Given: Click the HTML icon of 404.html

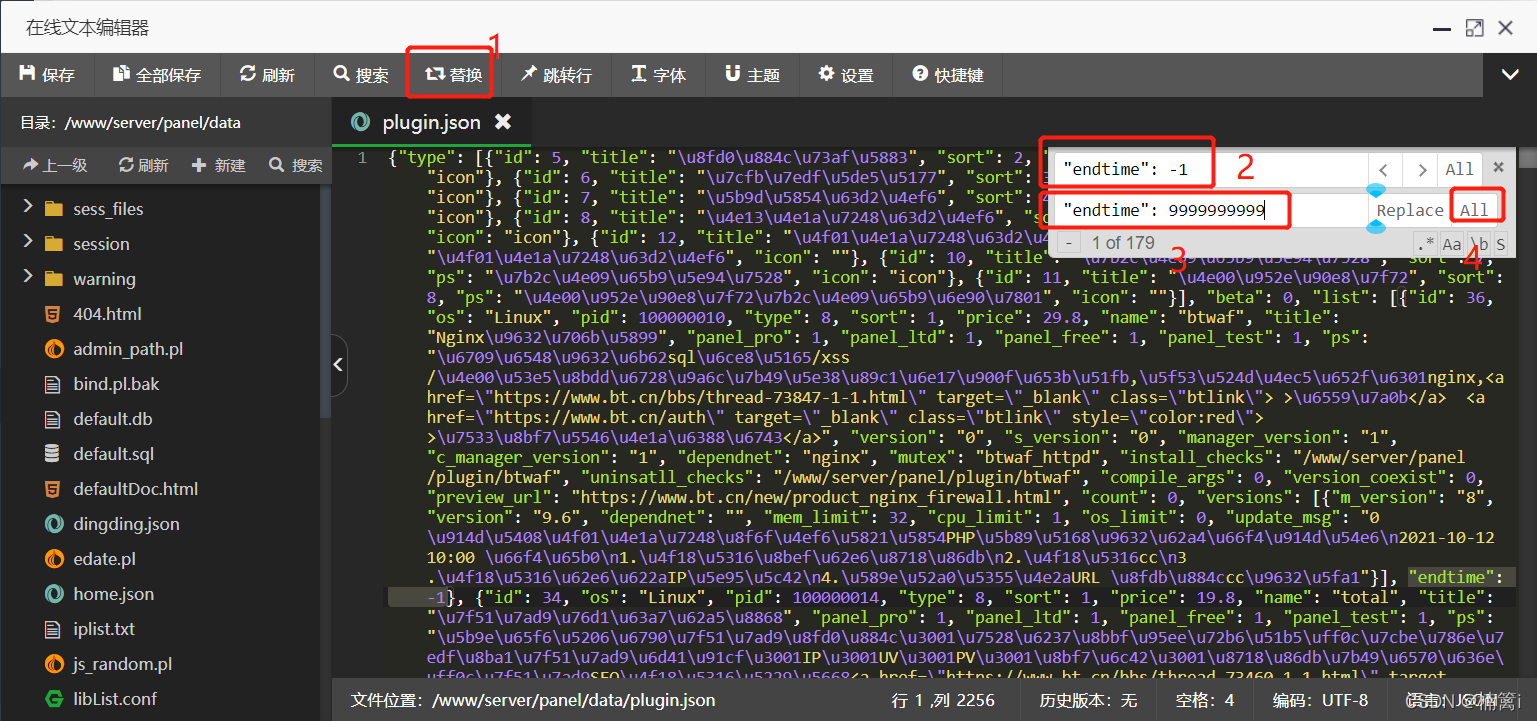Looking at the screenshot, I should 54,314.
